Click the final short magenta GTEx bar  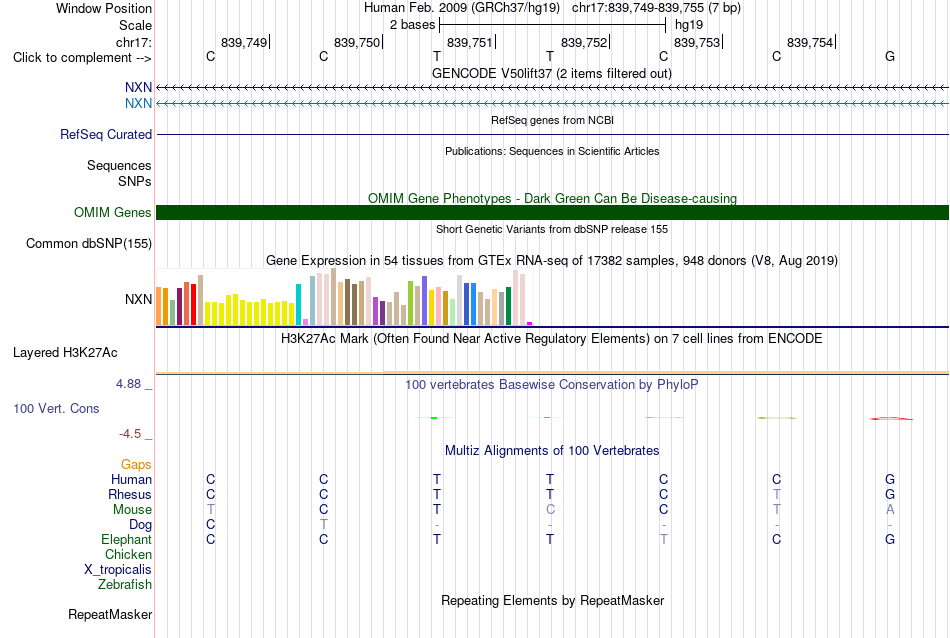point(530,324)
